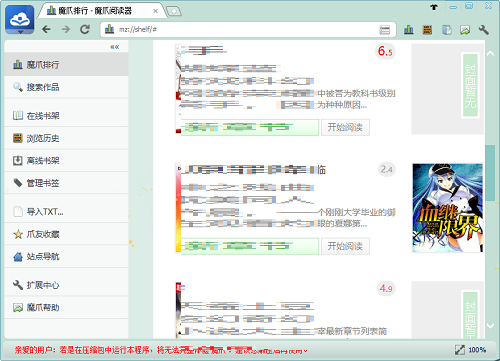Collapse the sidebar with double-arrow
This screenshot has width=500, height=361.
(115, 47)
